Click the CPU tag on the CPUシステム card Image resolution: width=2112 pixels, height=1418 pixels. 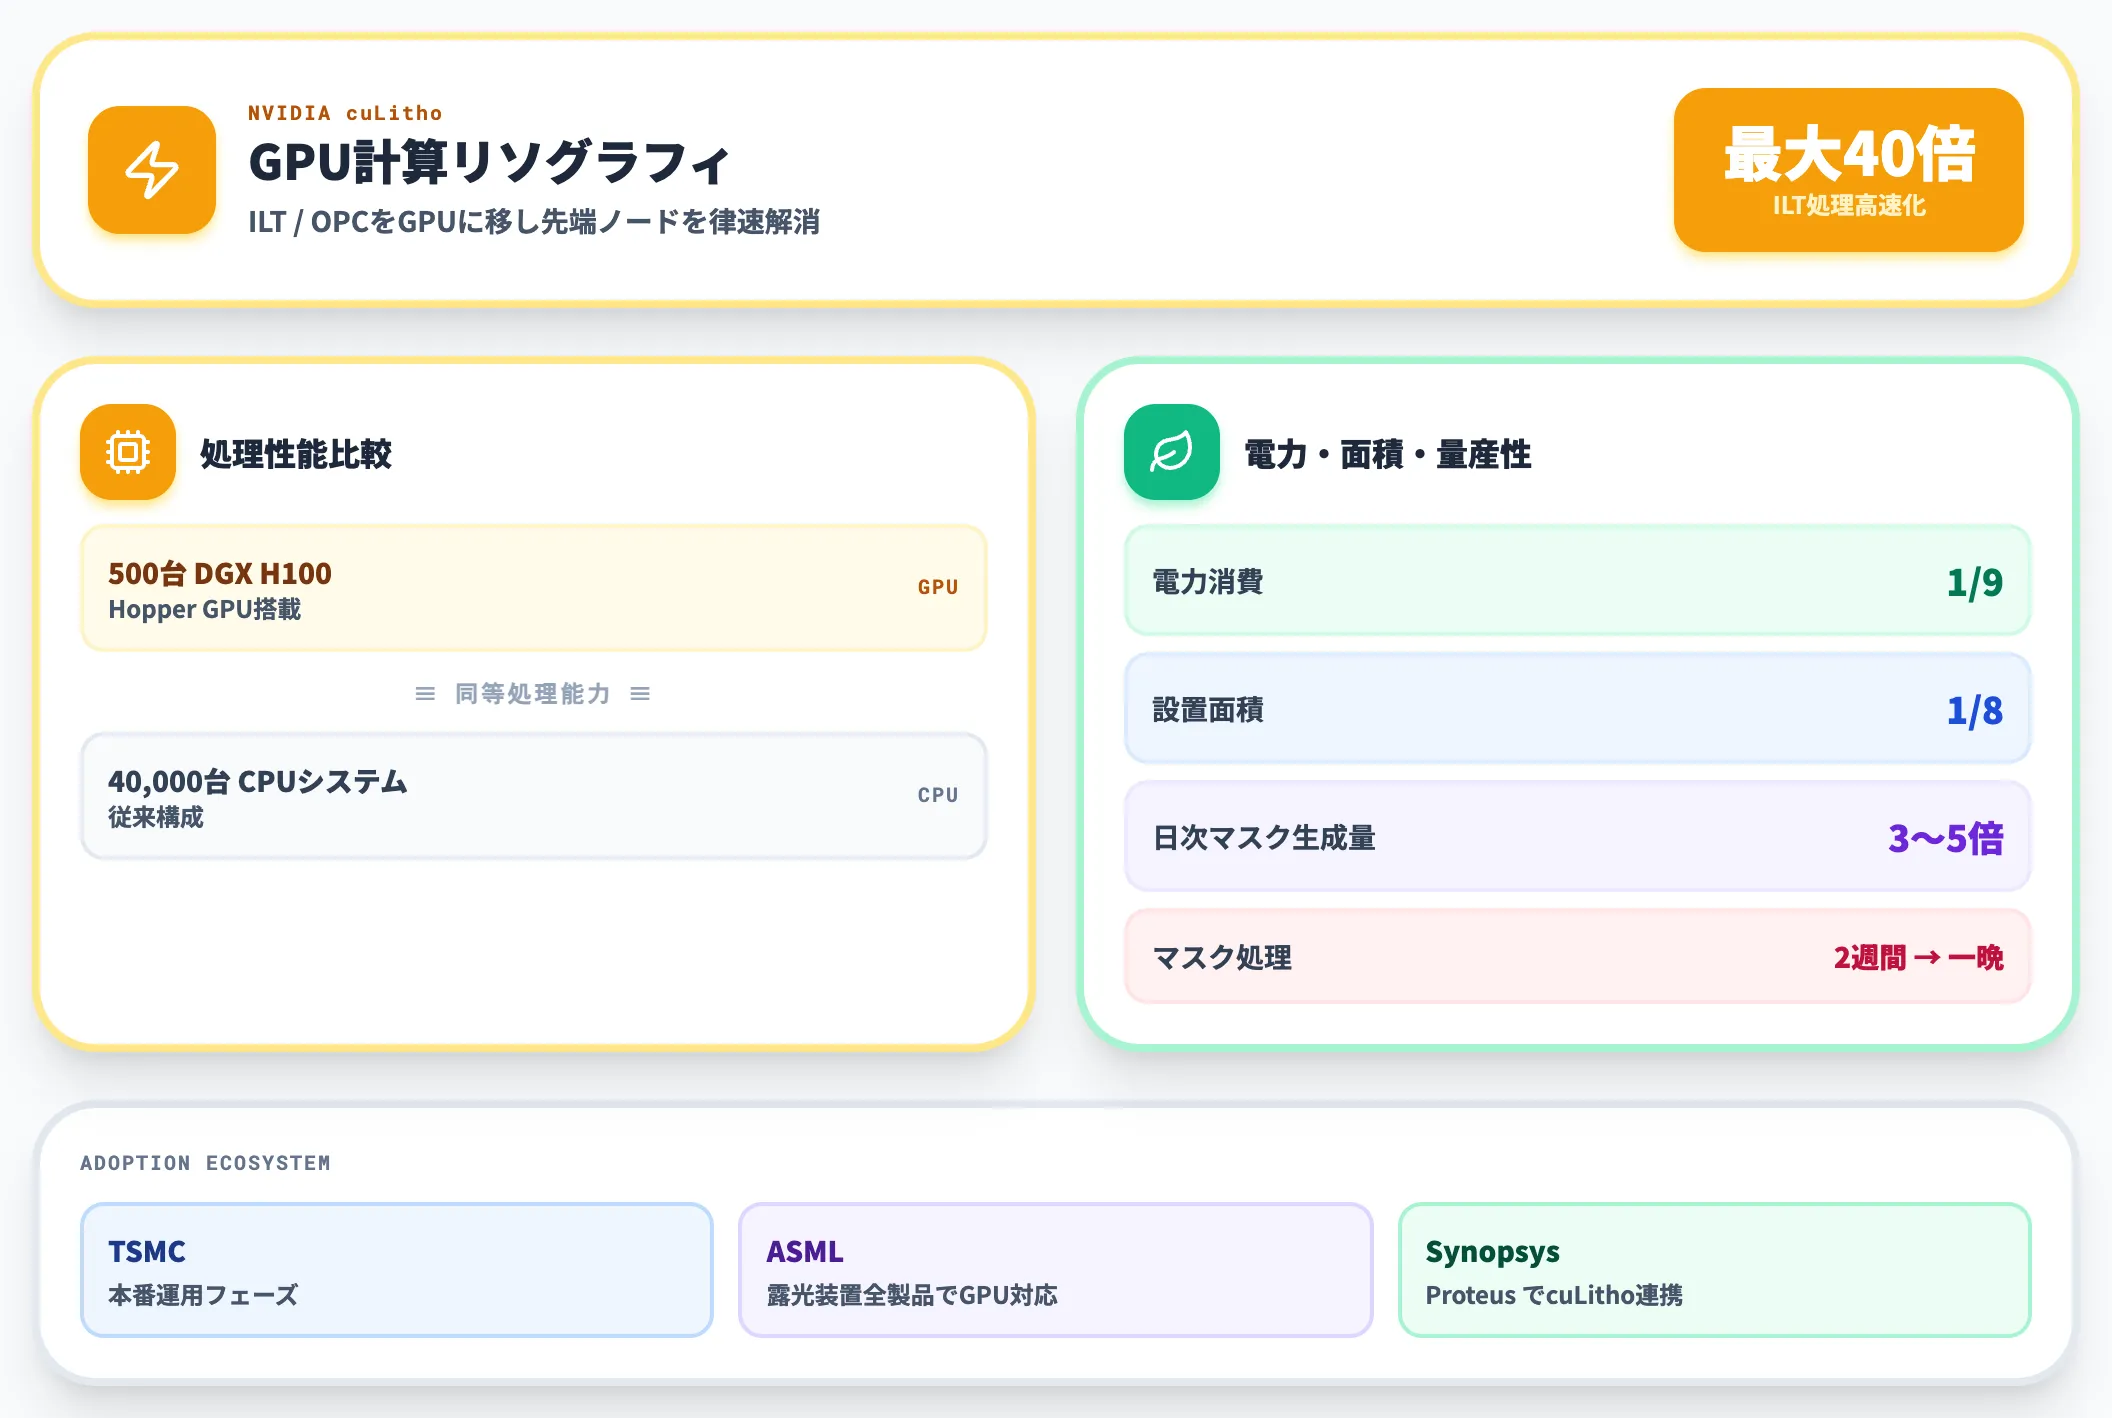tap(938, 795)
